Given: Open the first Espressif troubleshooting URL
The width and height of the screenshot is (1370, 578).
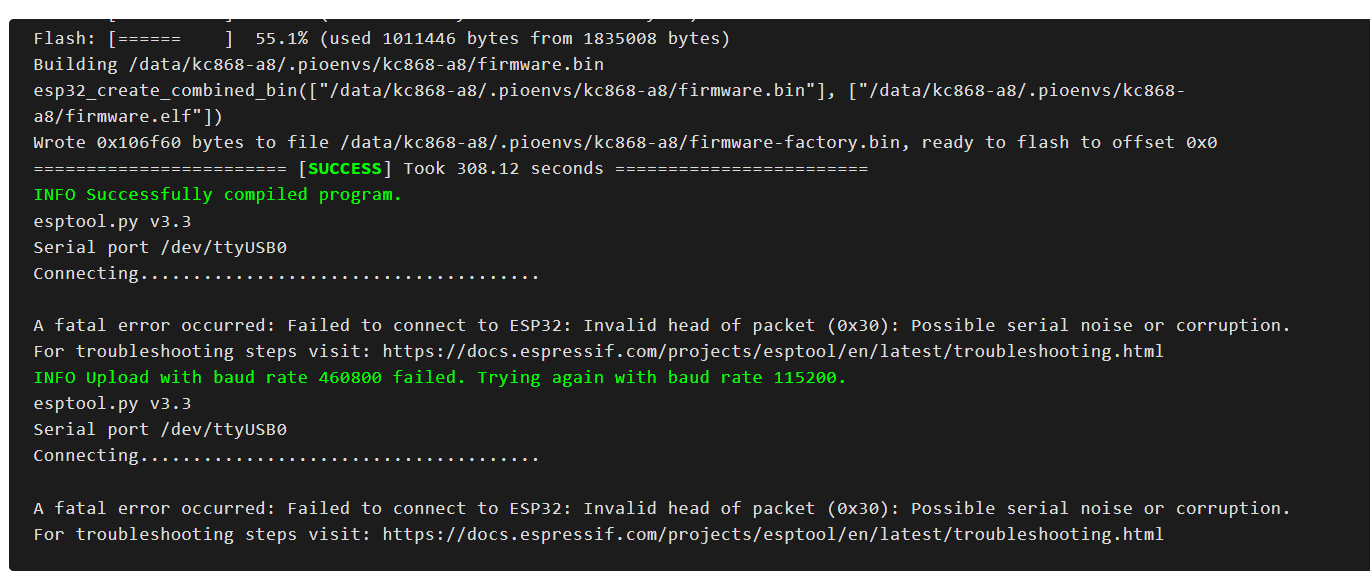Looking at the screenshot, I should [772, 352].
